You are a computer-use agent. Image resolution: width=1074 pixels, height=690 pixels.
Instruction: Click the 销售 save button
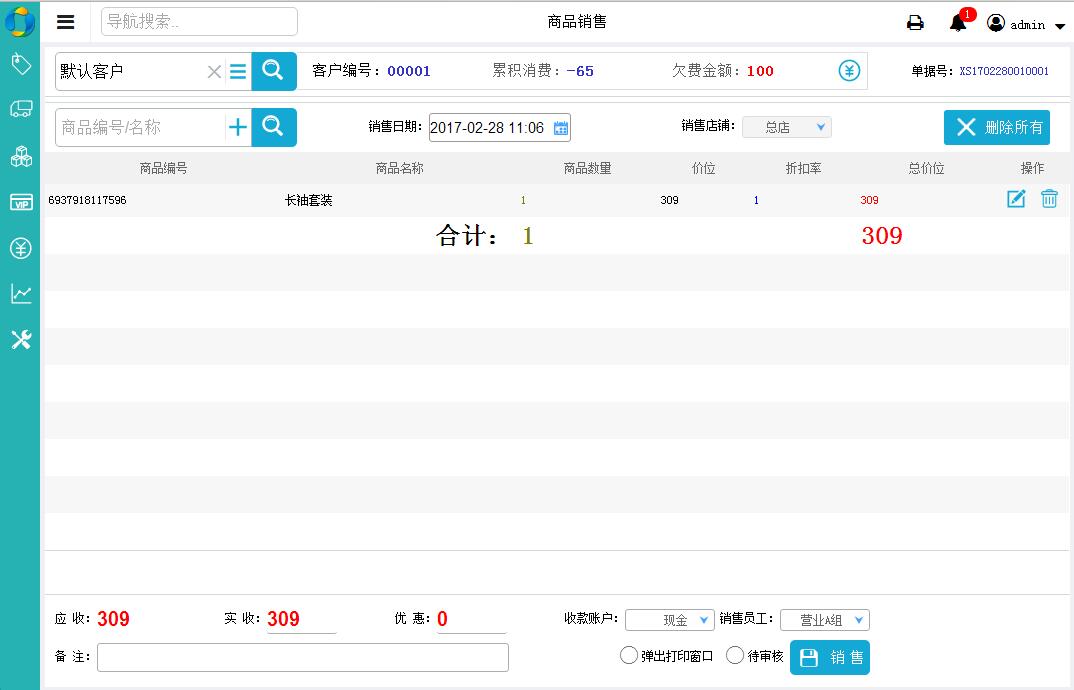click(x=830, y=657)
